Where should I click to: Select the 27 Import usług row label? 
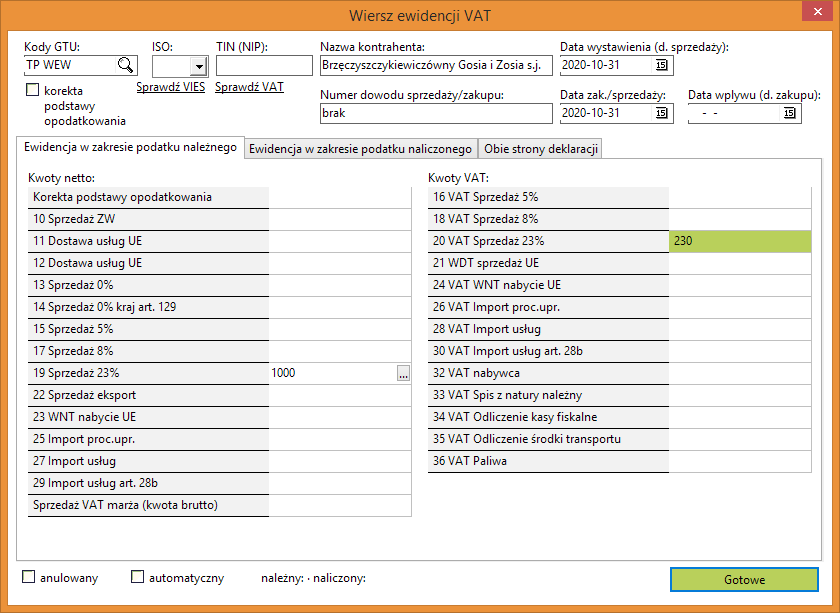click(x=148, y=461)
